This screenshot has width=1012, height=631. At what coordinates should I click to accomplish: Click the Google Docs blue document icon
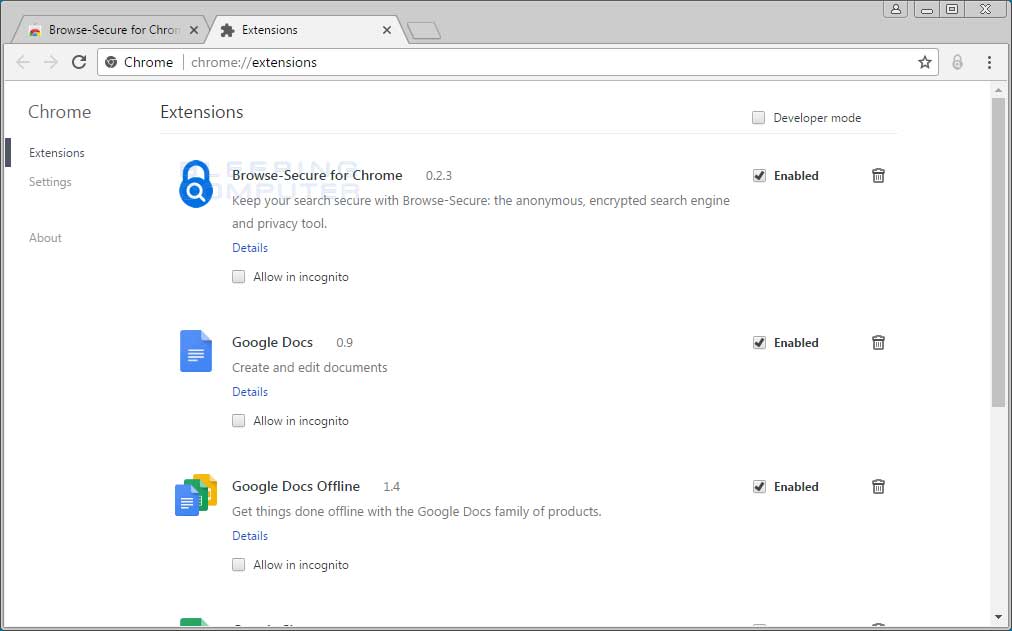196,351
